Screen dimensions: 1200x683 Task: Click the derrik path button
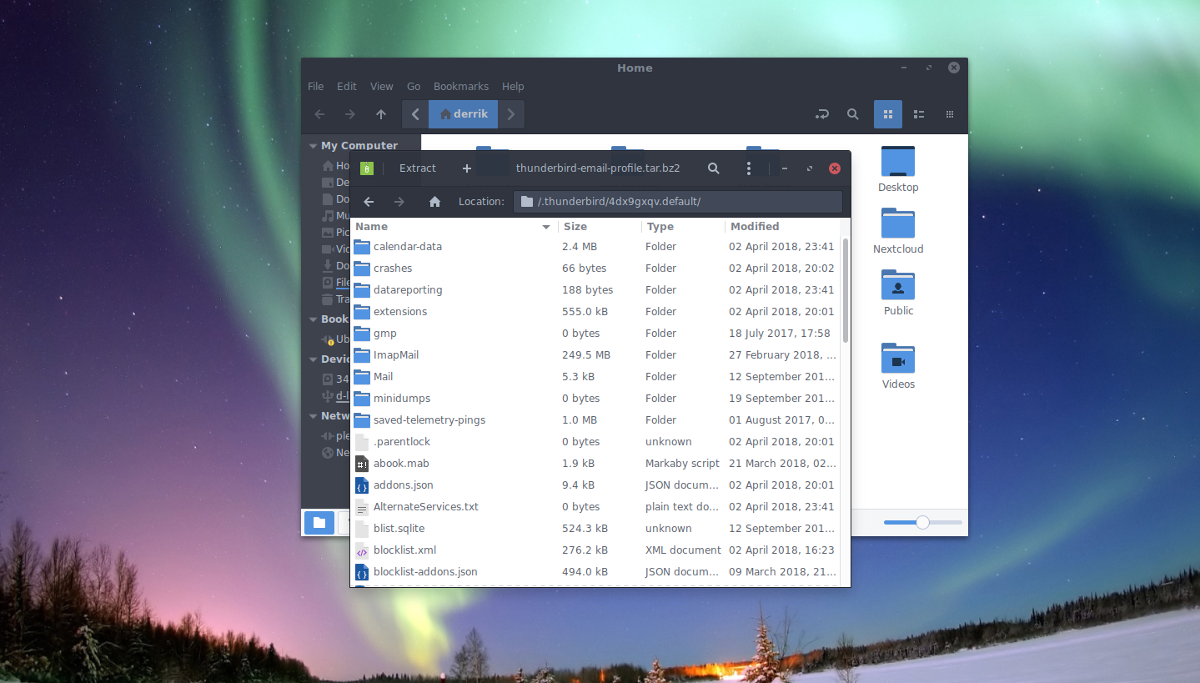click(x=463, y=114)
